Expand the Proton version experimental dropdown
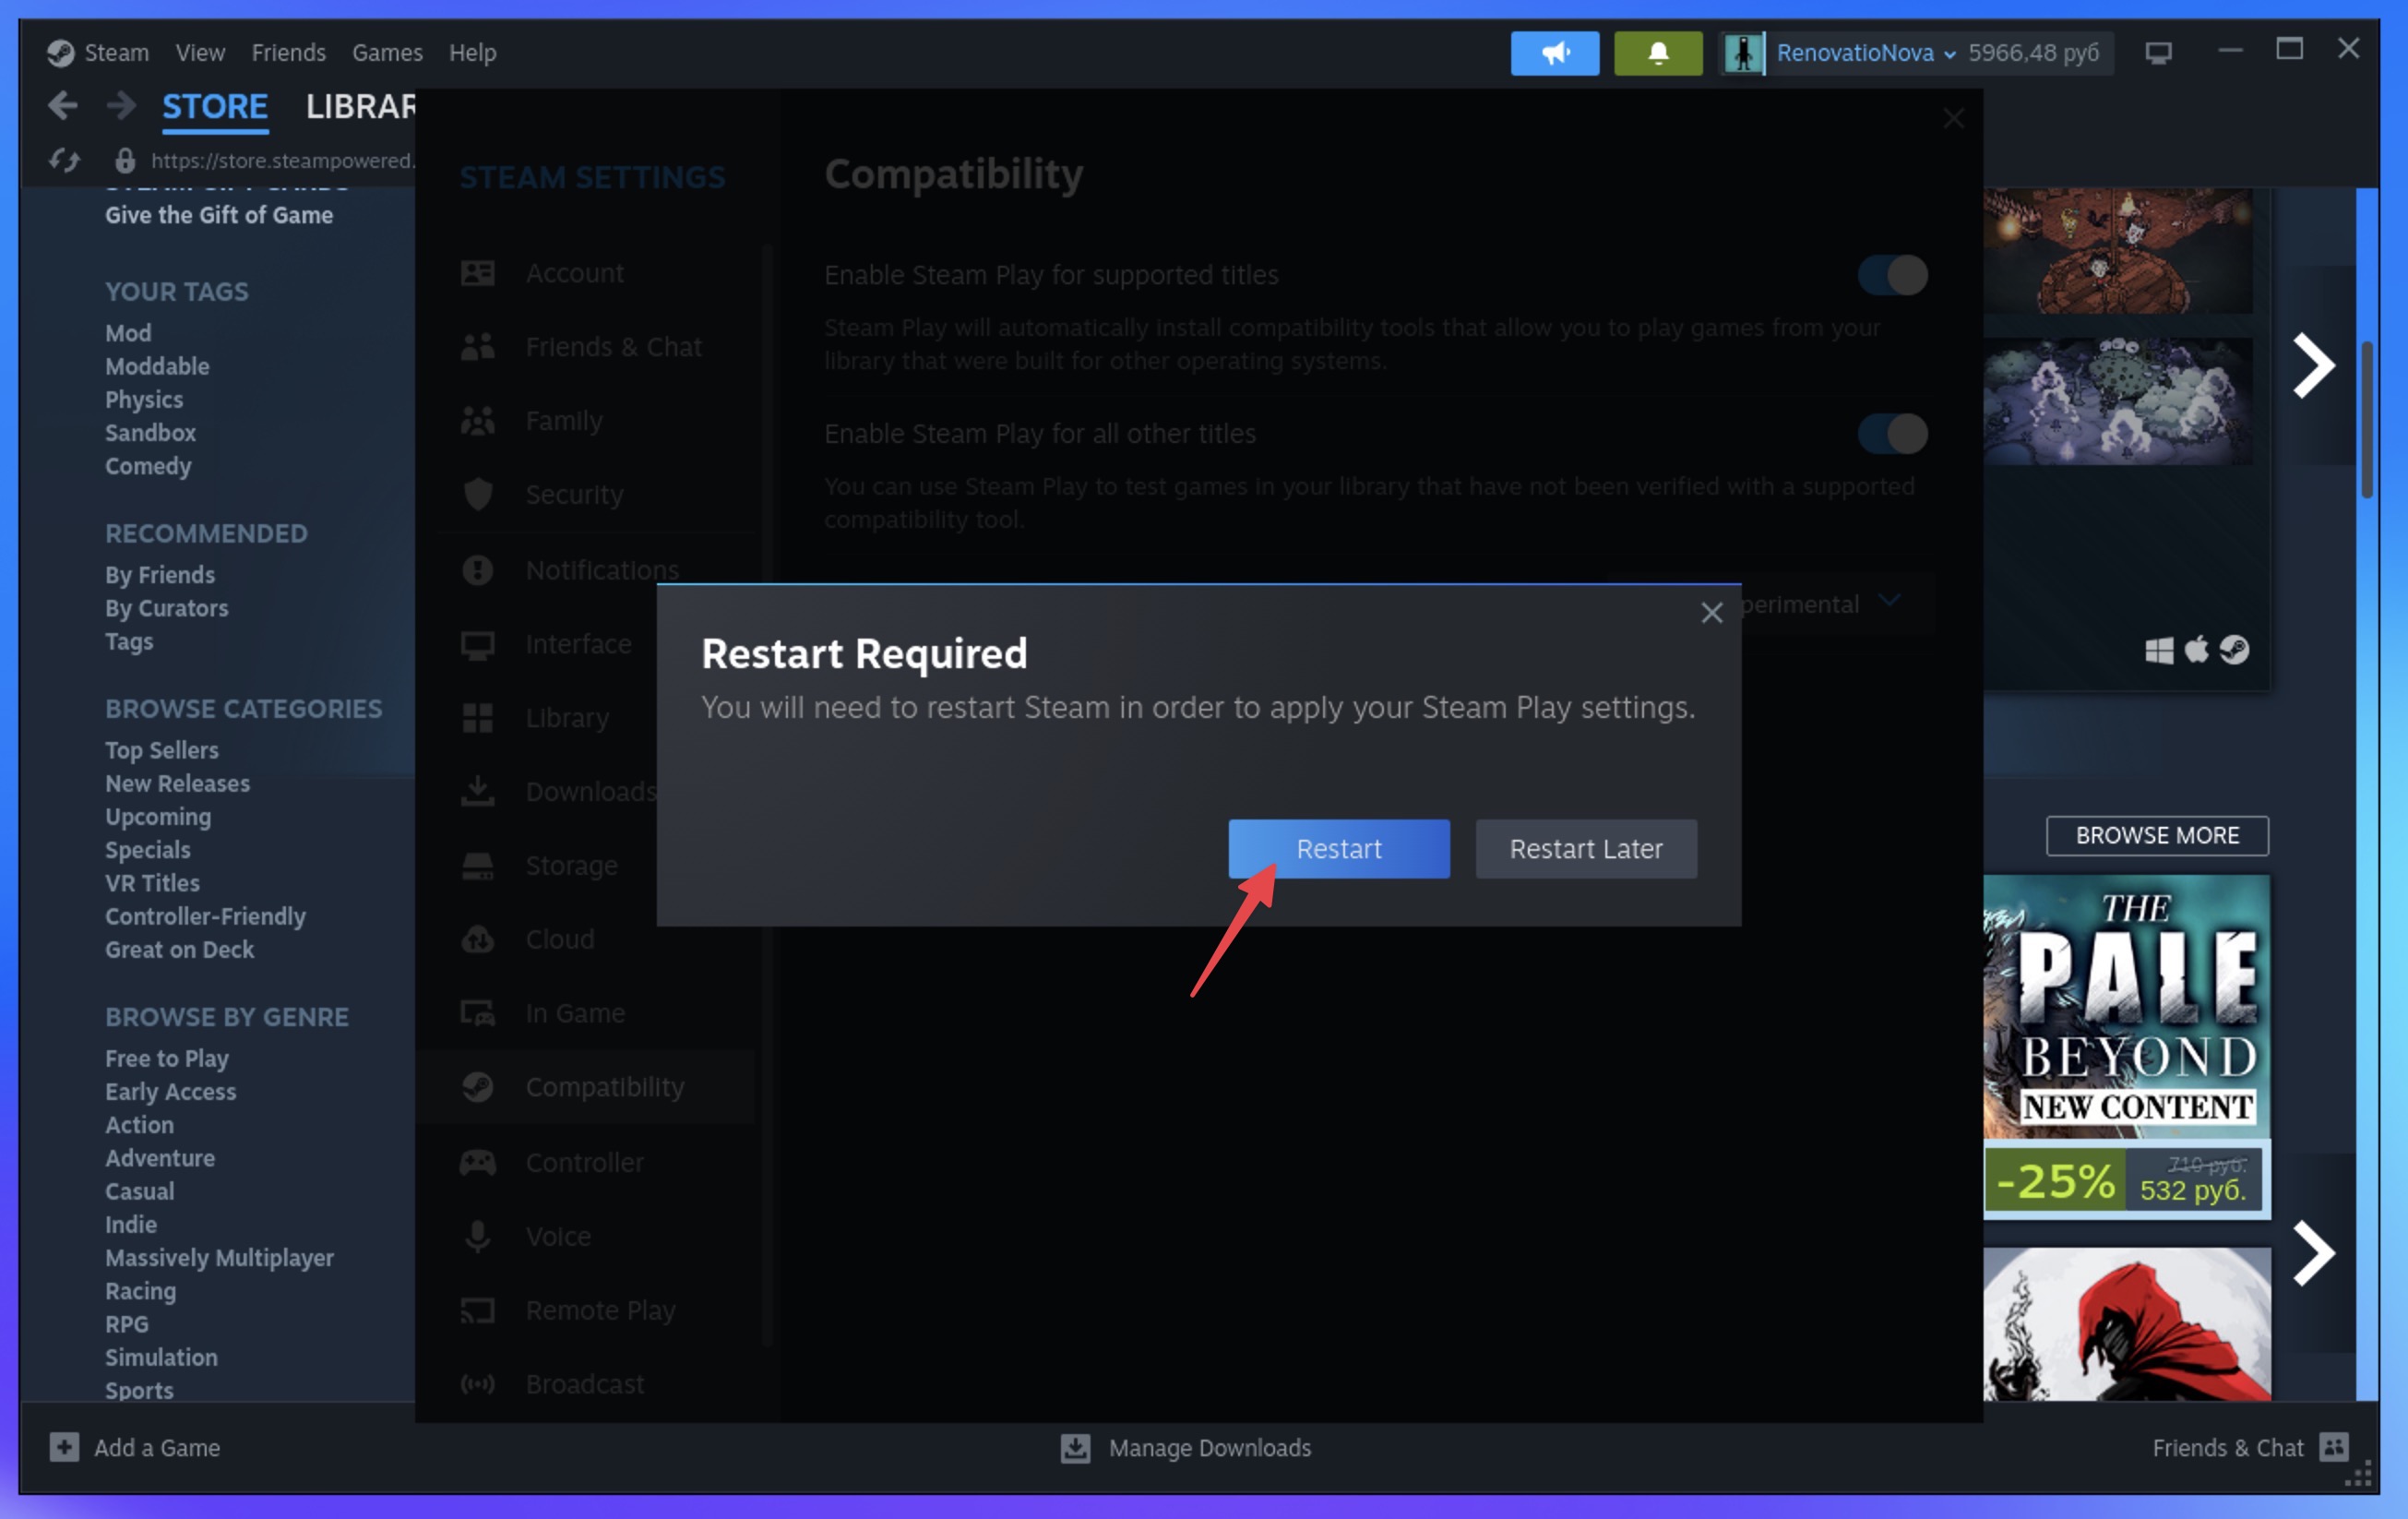2408x1519 pixels. [1889, 602]
